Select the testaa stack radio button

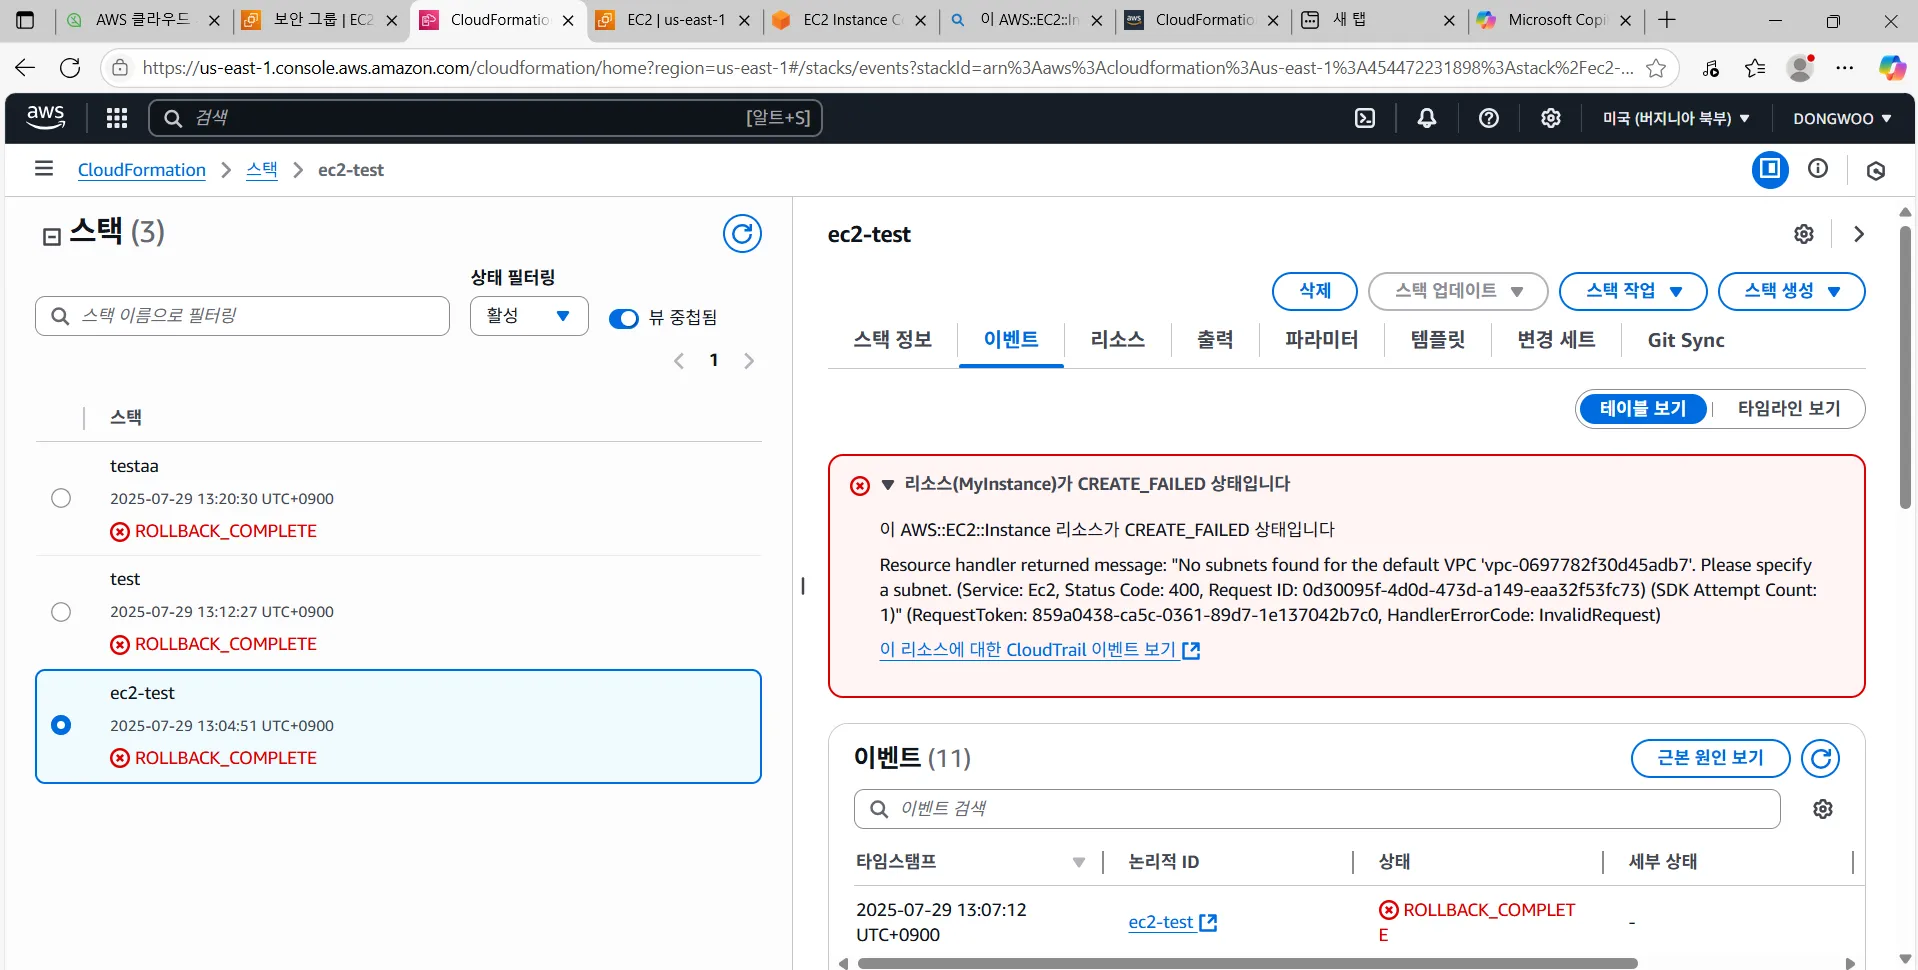point(61,498)
